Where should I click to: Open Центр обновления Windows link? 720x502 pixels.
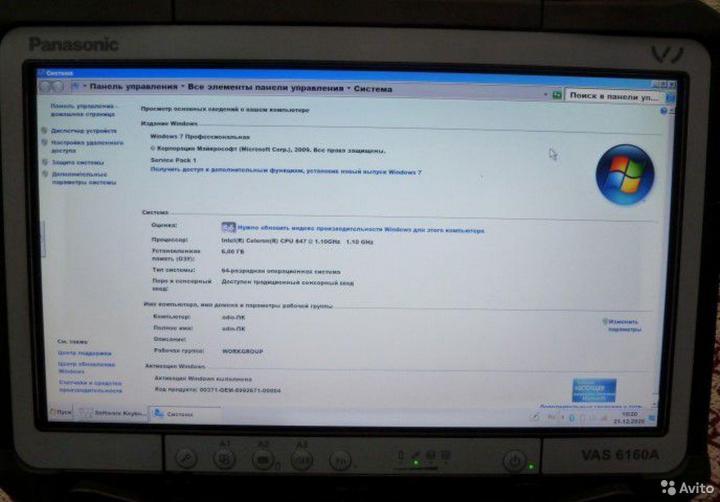[86, 367]
